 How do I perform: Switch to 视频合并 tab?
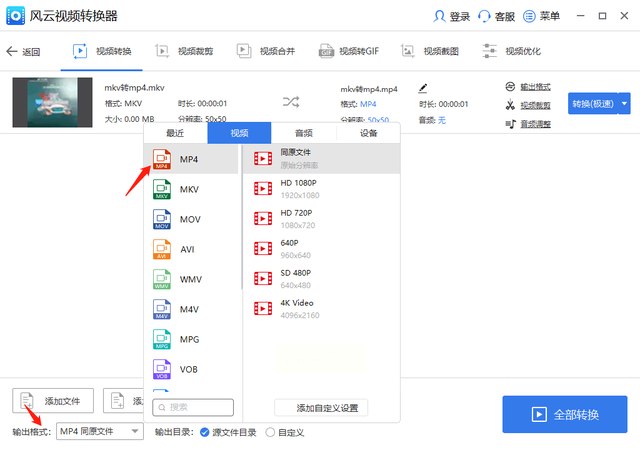[x=266, y=51]
